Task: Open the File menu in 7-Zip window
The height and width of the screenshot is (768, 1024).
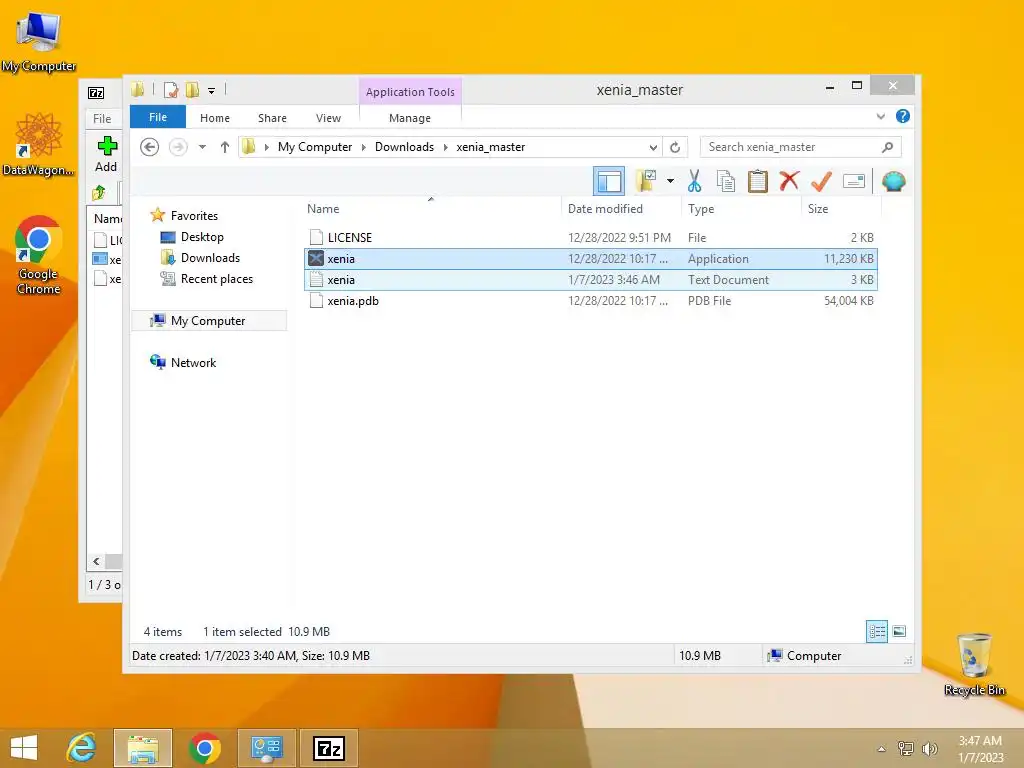Action: pos(102,118)
